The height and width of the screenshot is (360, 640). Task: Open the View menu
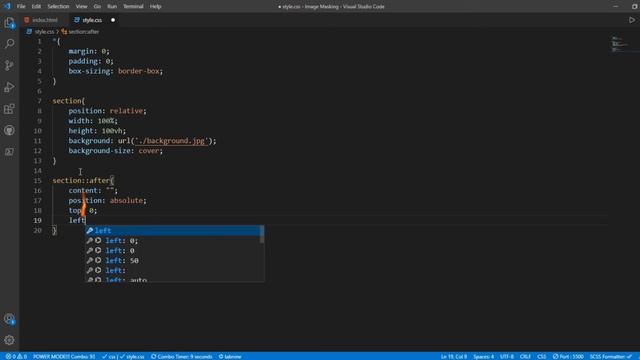coord(81,7)
